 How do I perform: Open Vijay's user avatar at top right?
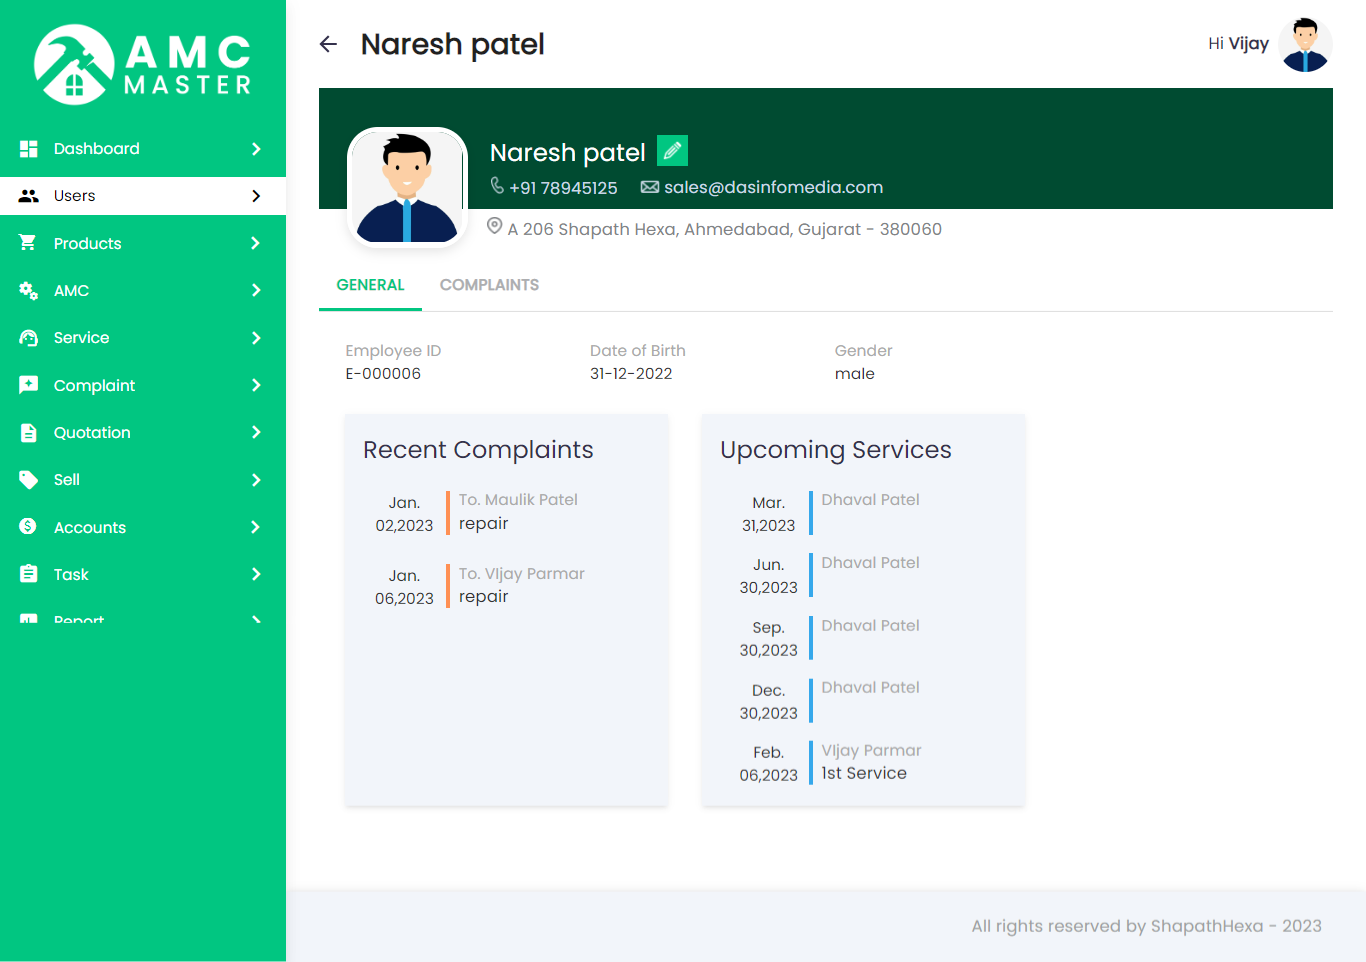point(1305,45)
